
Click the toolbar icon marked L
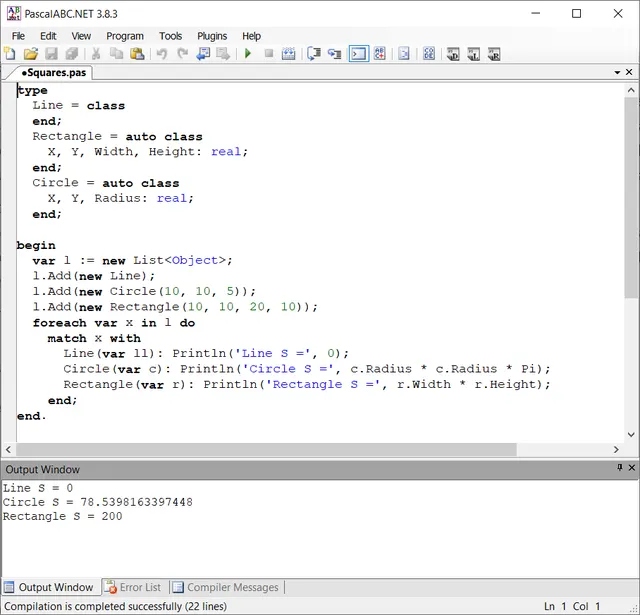473,54
